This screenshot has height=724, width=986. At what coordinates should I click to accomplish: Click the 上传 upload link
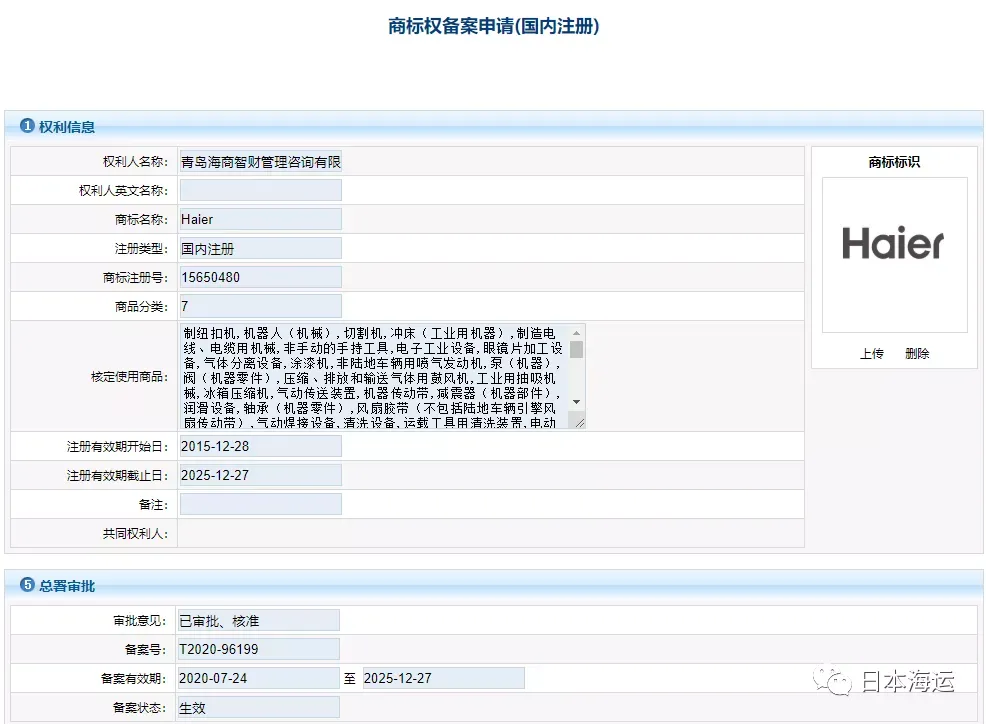872,354
